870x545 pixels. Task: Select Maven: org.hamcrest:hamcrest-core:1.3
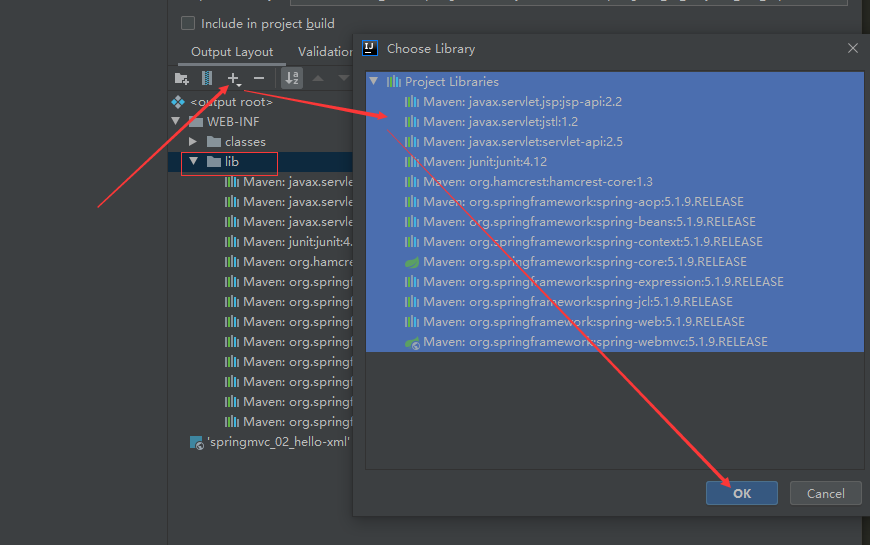(538, 181)
